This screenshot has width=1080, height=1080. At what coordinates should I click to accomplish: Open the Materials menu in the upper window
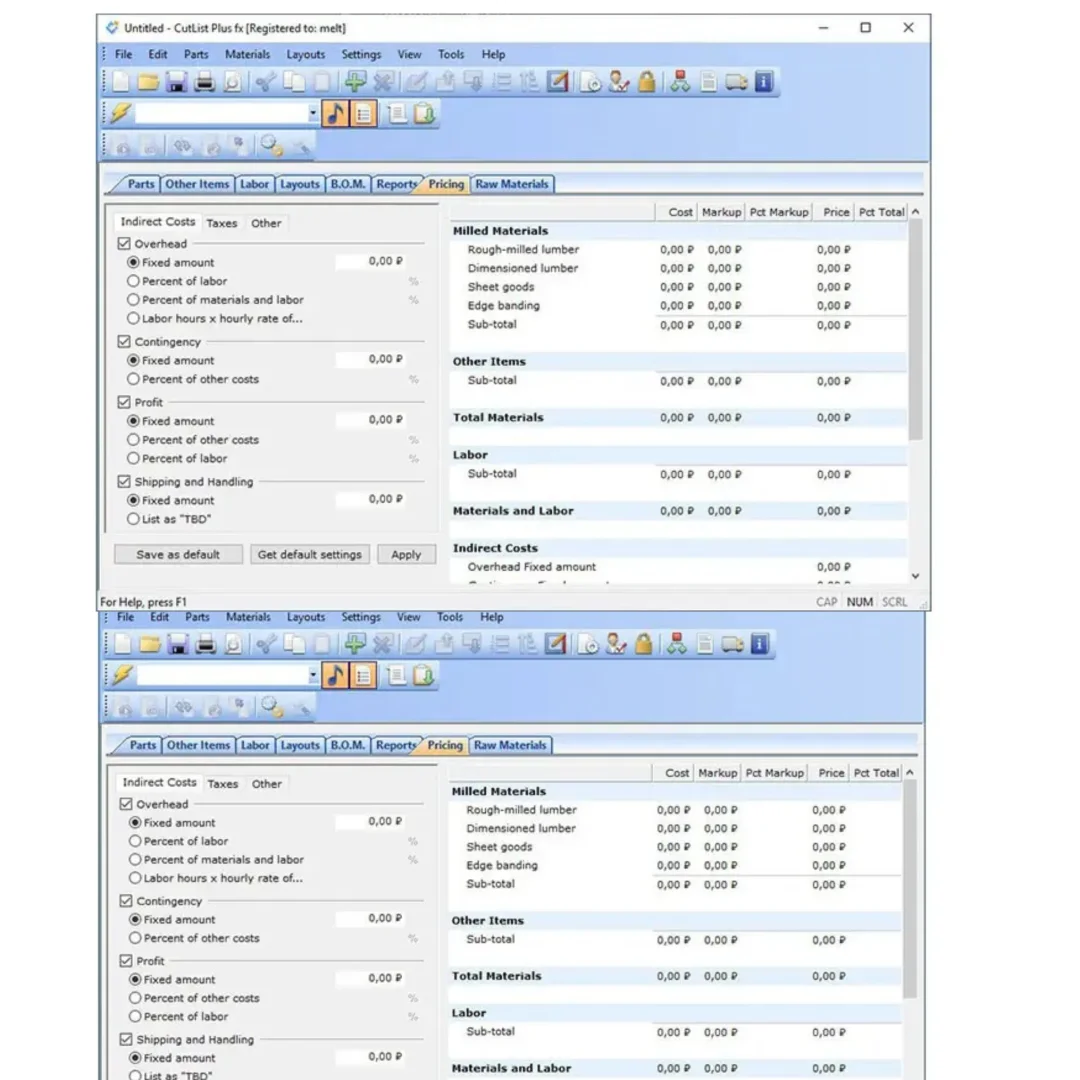[x=247, y=55]
